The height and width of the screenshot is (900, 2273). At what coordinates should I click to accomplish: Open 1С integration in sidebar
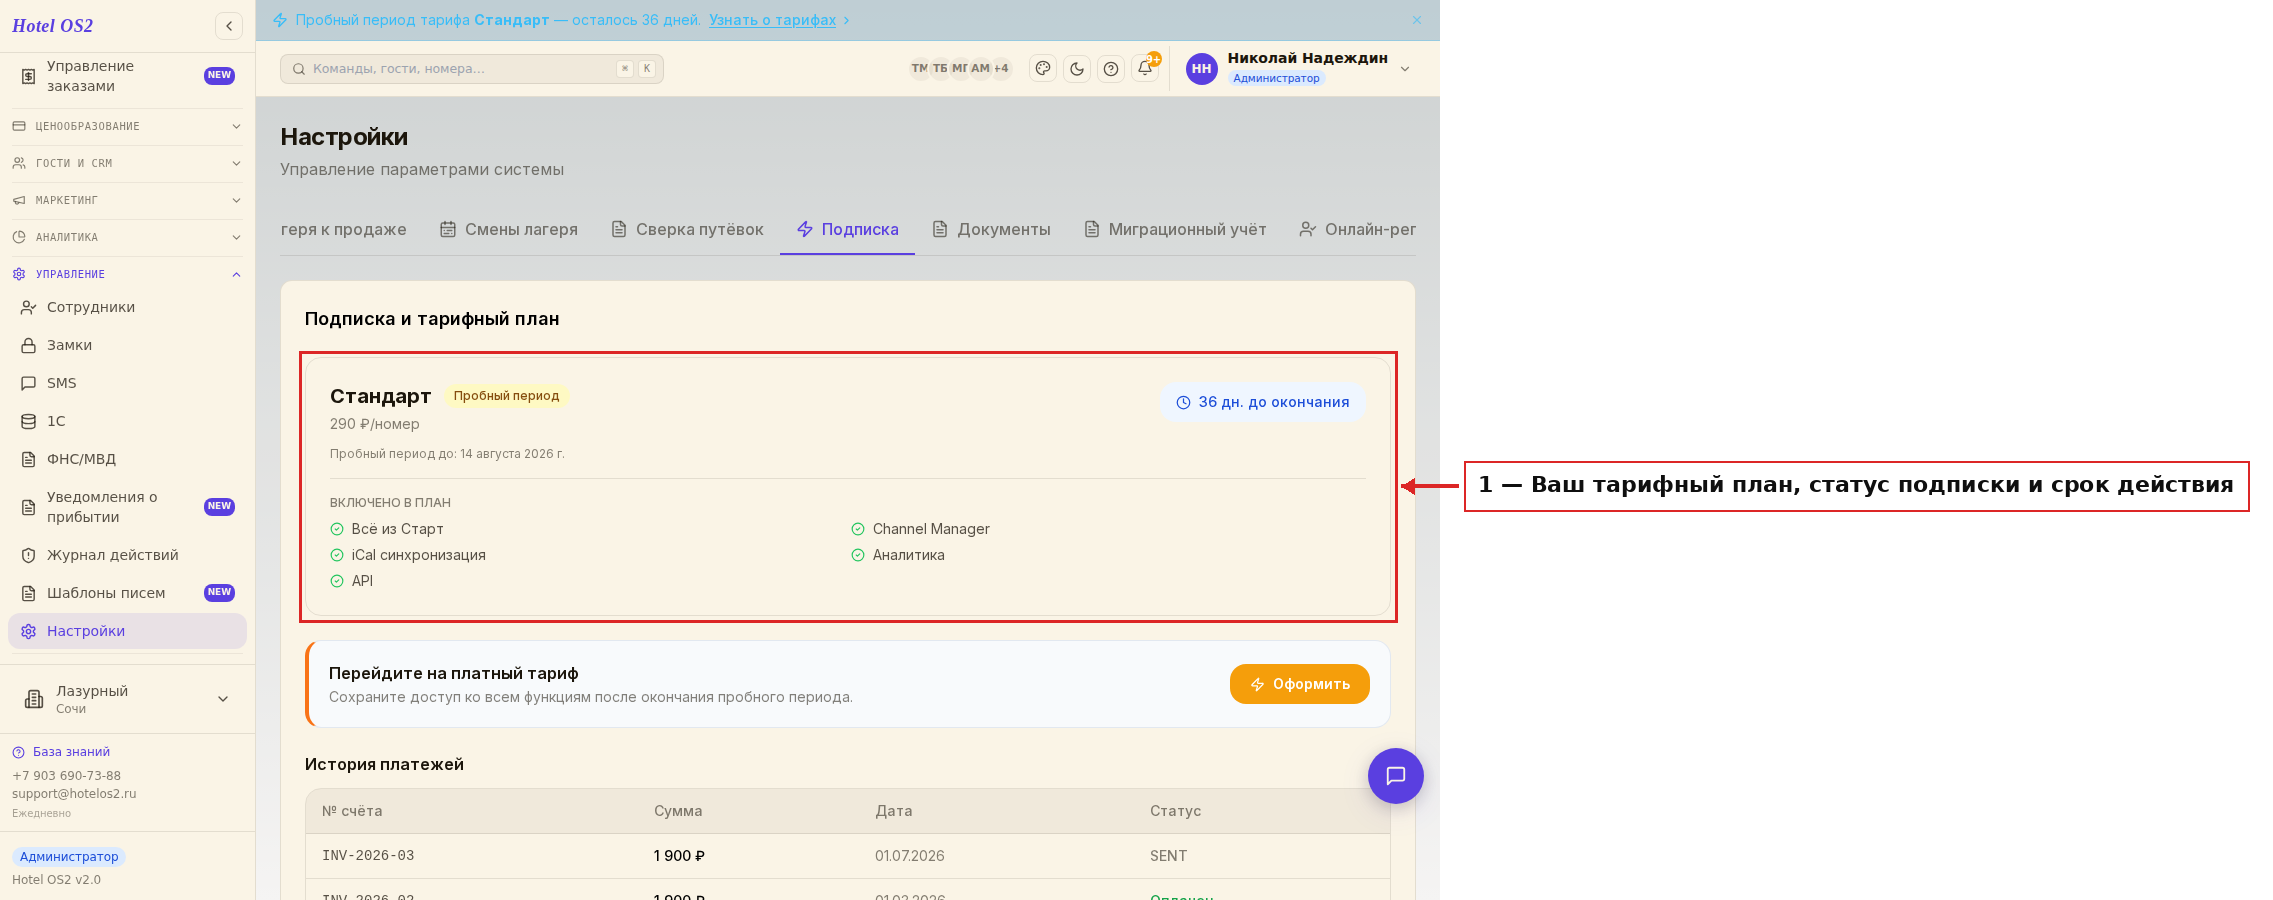click(x=128, y=421)
